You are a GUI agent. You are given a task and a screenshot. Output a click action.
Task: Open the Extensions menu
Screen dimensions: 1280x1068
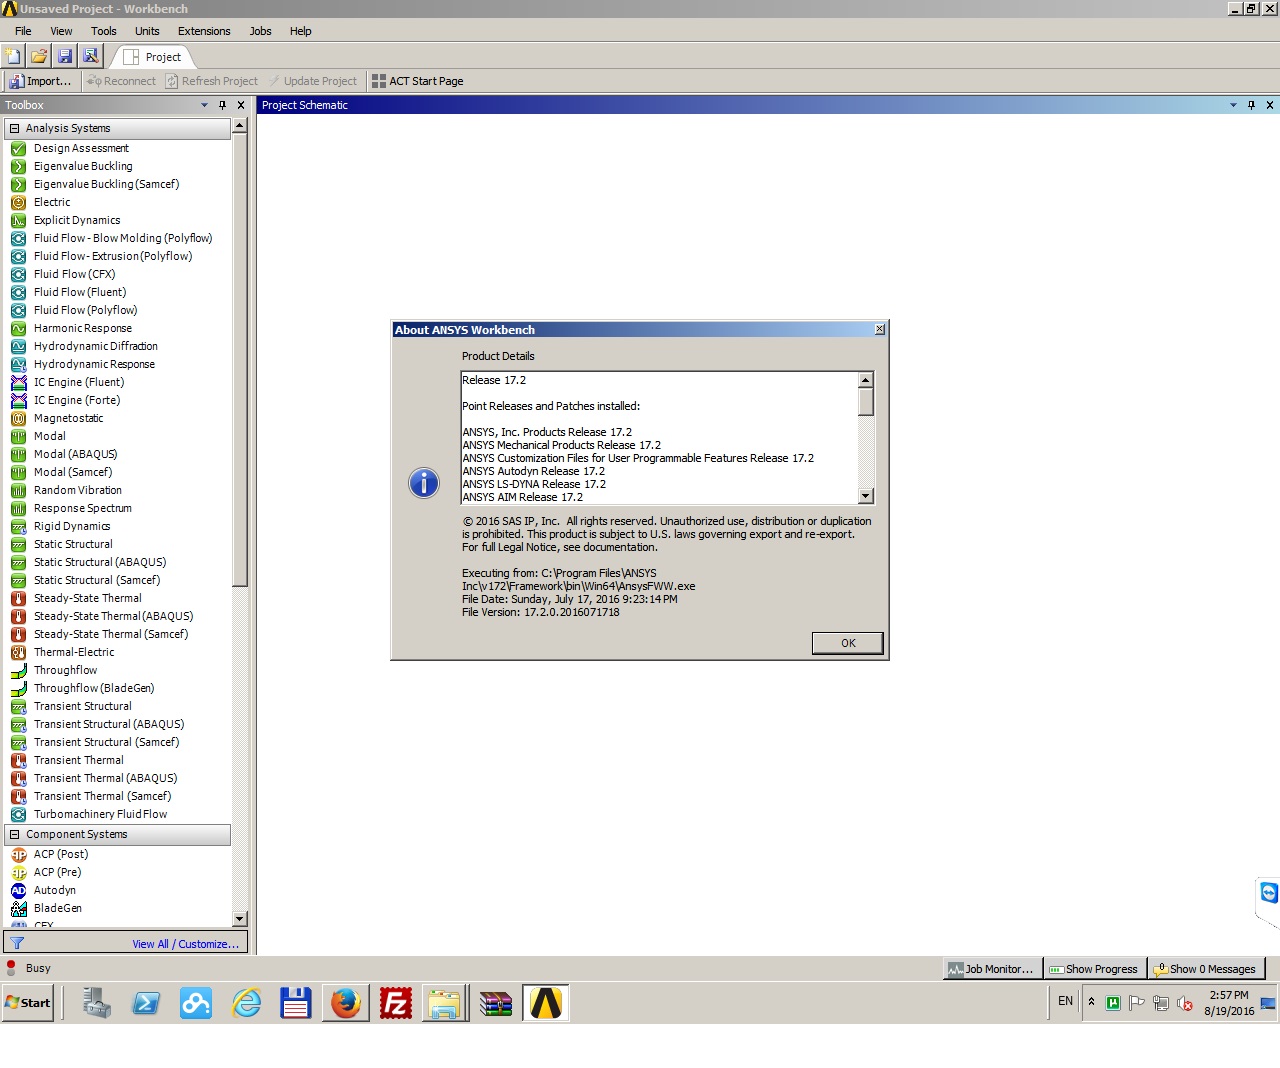point(204,31)
